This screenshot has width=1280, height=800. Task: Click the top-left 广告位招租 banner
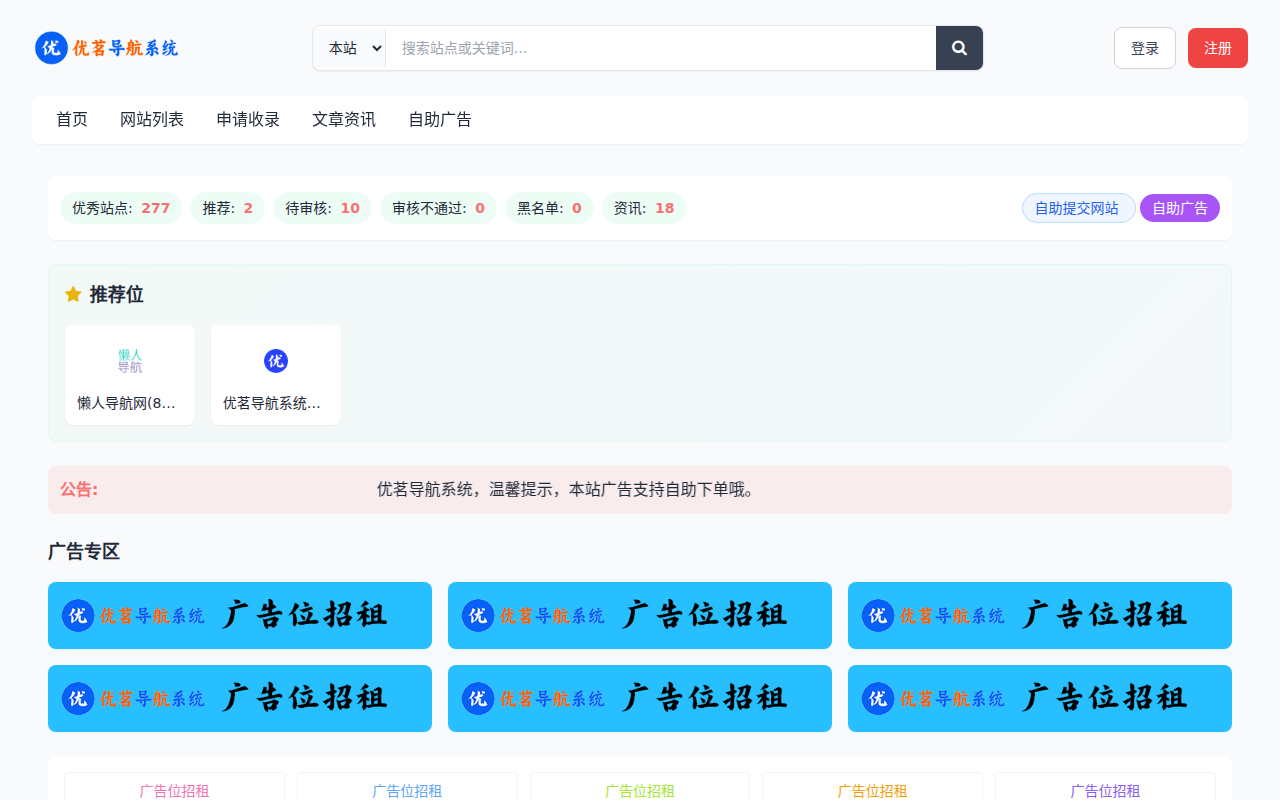tap(240, 615)
